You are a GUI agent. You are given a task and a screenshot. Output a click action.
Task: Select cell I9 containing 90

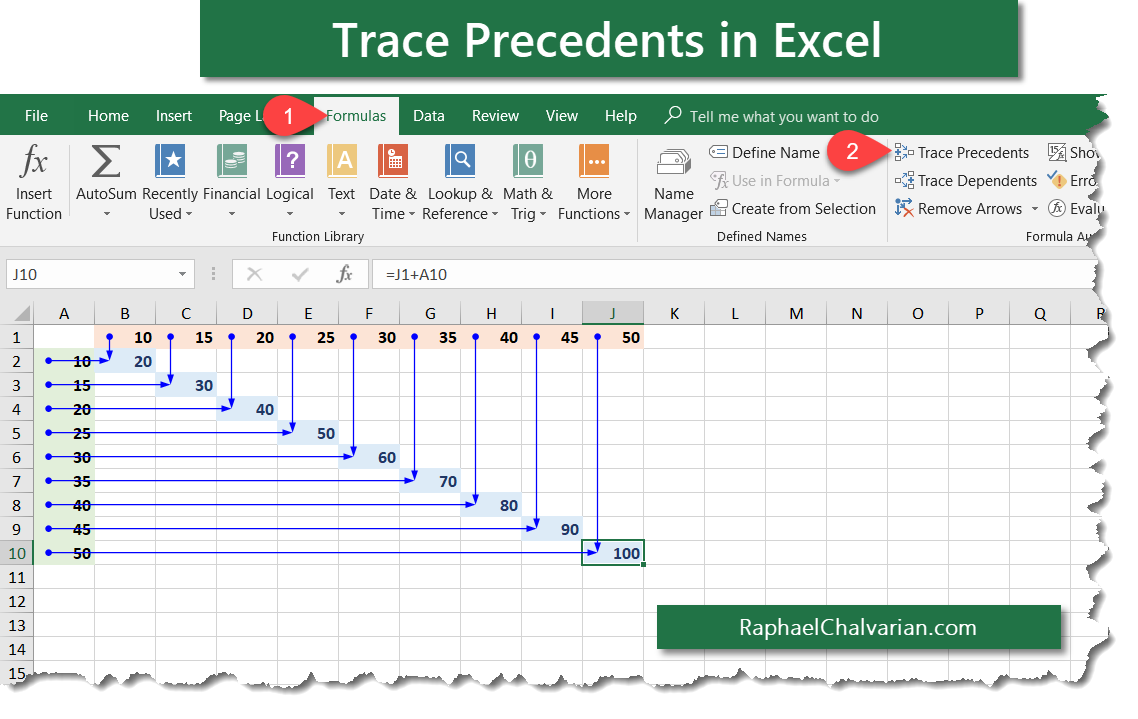[552, 529]
